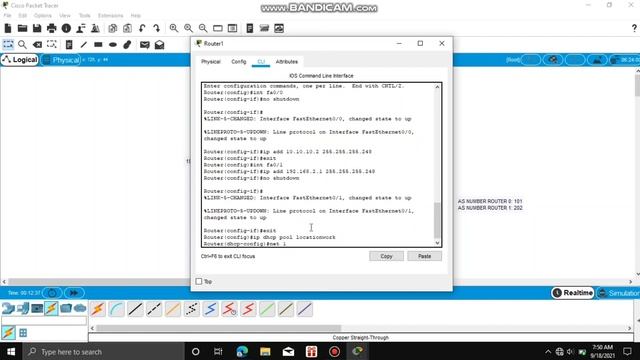
Task: Open the Mail app from taskbar
Action: tap(288, 351)
